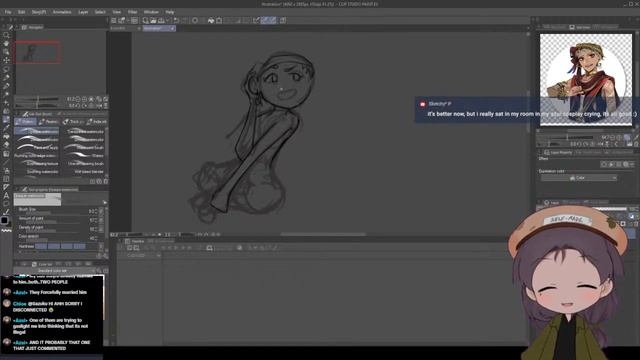Click the Clear icon in command bar

point(195,20)
